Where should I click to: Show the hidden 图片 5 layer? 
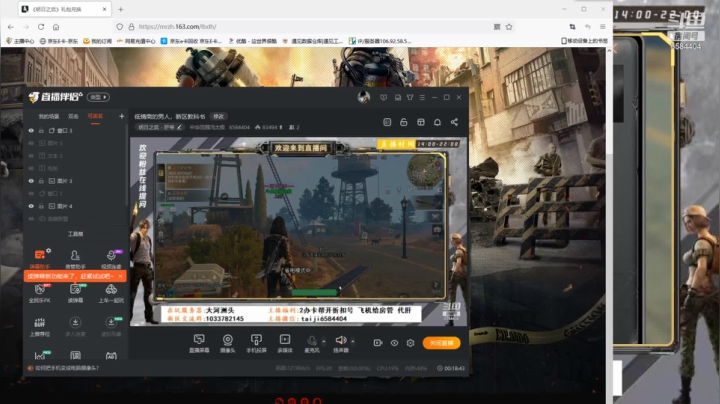coord(31,143)
